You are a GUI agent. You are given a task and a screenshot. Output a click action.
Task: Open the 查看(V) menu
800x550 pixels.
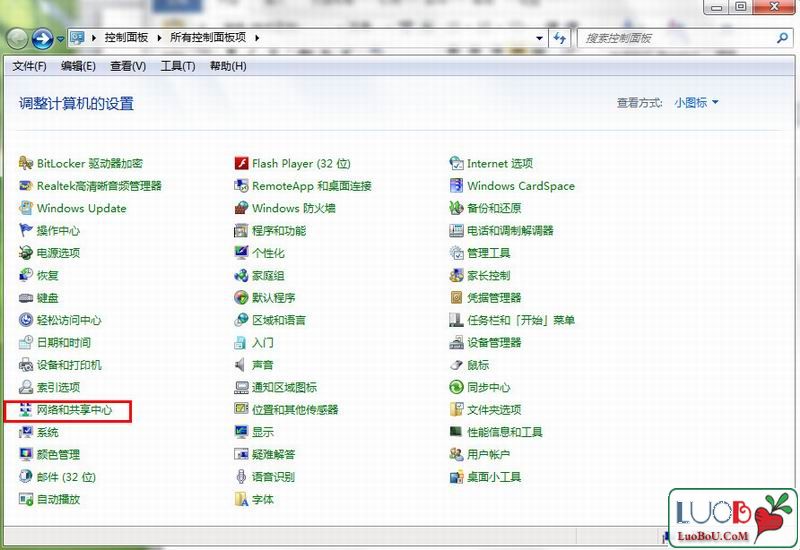pos(128,66)
